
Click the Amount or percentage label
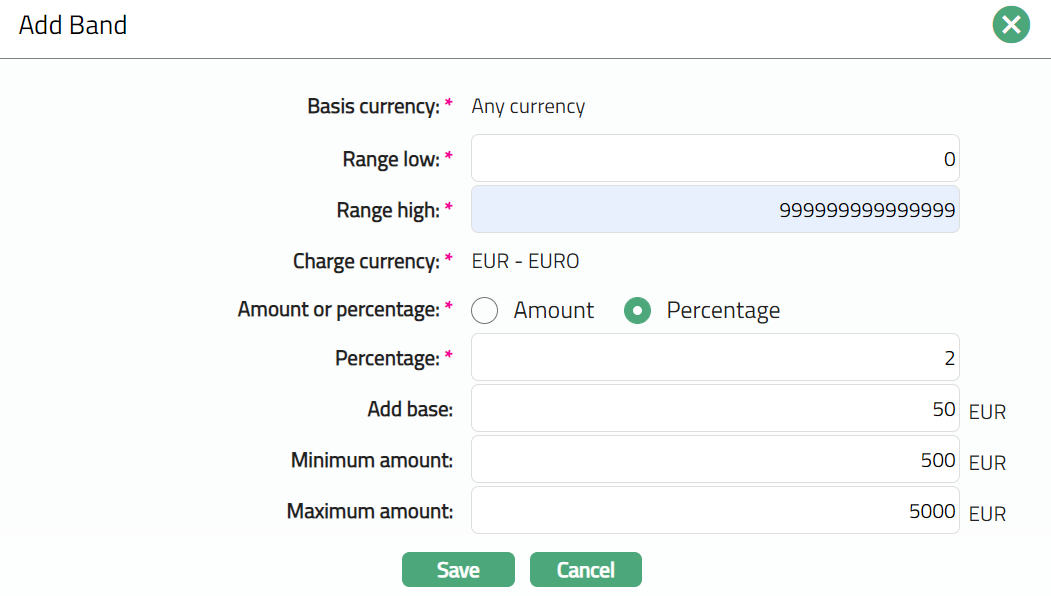[338, 310]
